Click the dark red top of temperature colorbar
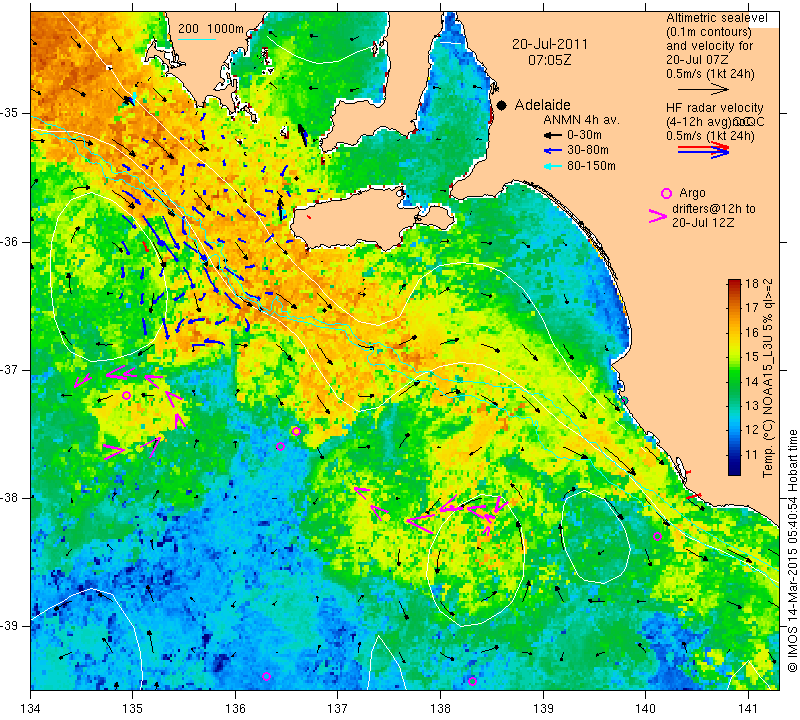800x720 pixels. (734, 283)
